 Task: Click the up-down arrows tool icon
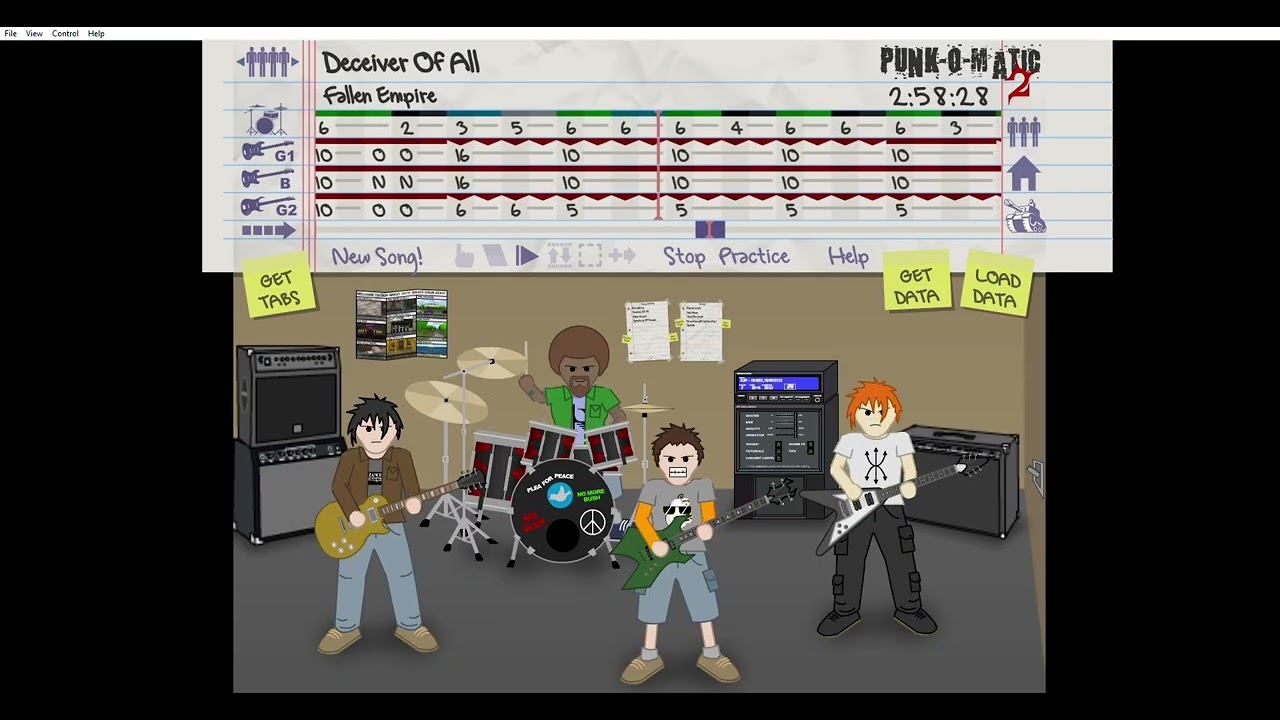pos(559,257)
